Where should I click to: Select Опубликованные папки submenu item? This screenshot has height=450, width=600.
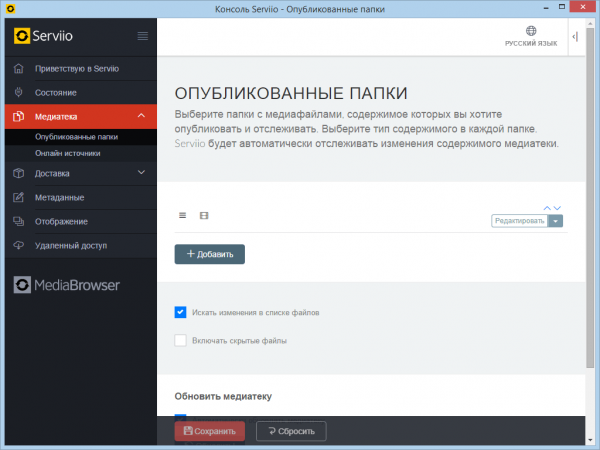point(75,137)
